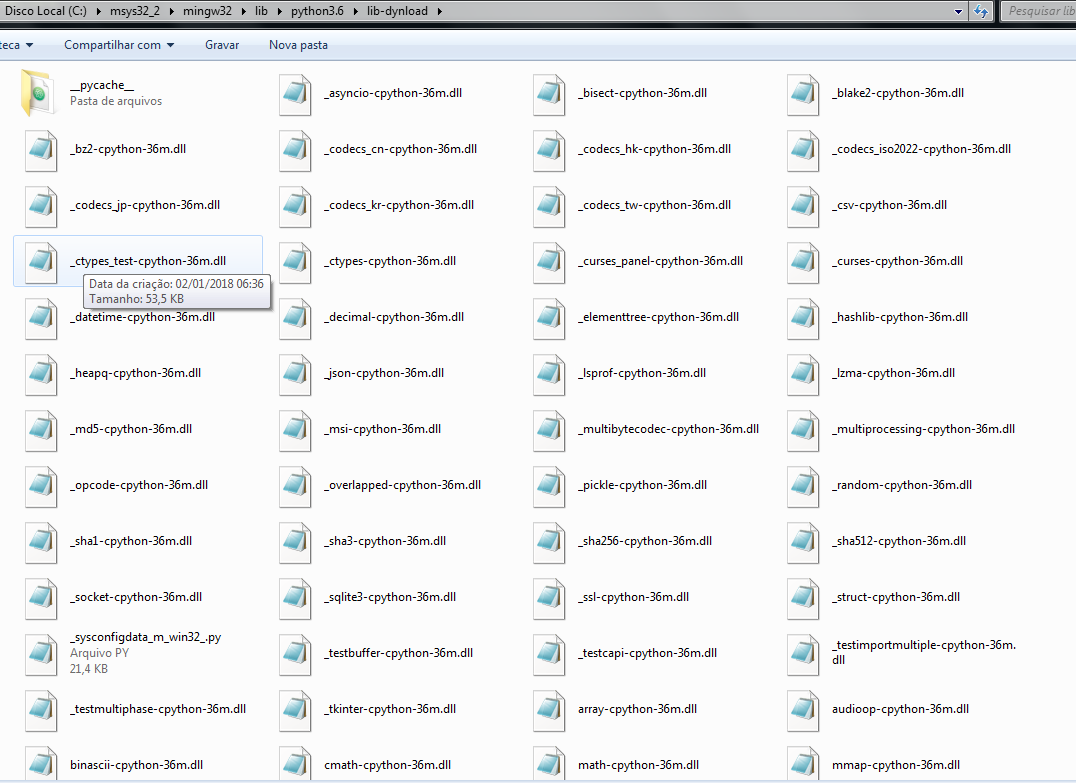Click the _opcode-cpython-36m.dll file name
The height and width of the screenshot is (783, 1076).
click(x=139, y=485)
